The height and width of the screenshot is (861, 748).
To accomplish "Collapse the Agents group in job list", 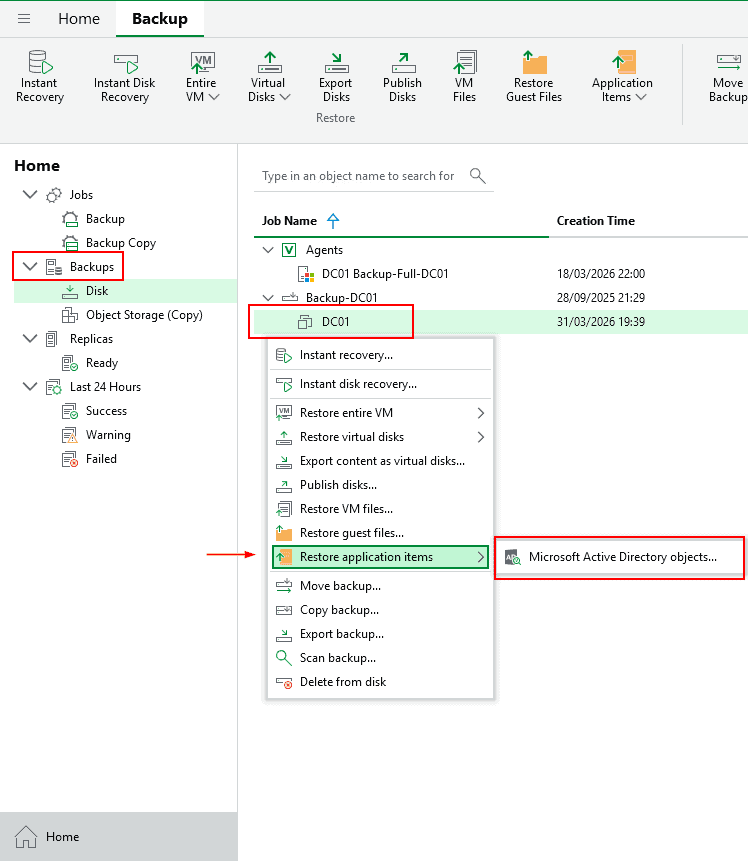I will (267, 250).
